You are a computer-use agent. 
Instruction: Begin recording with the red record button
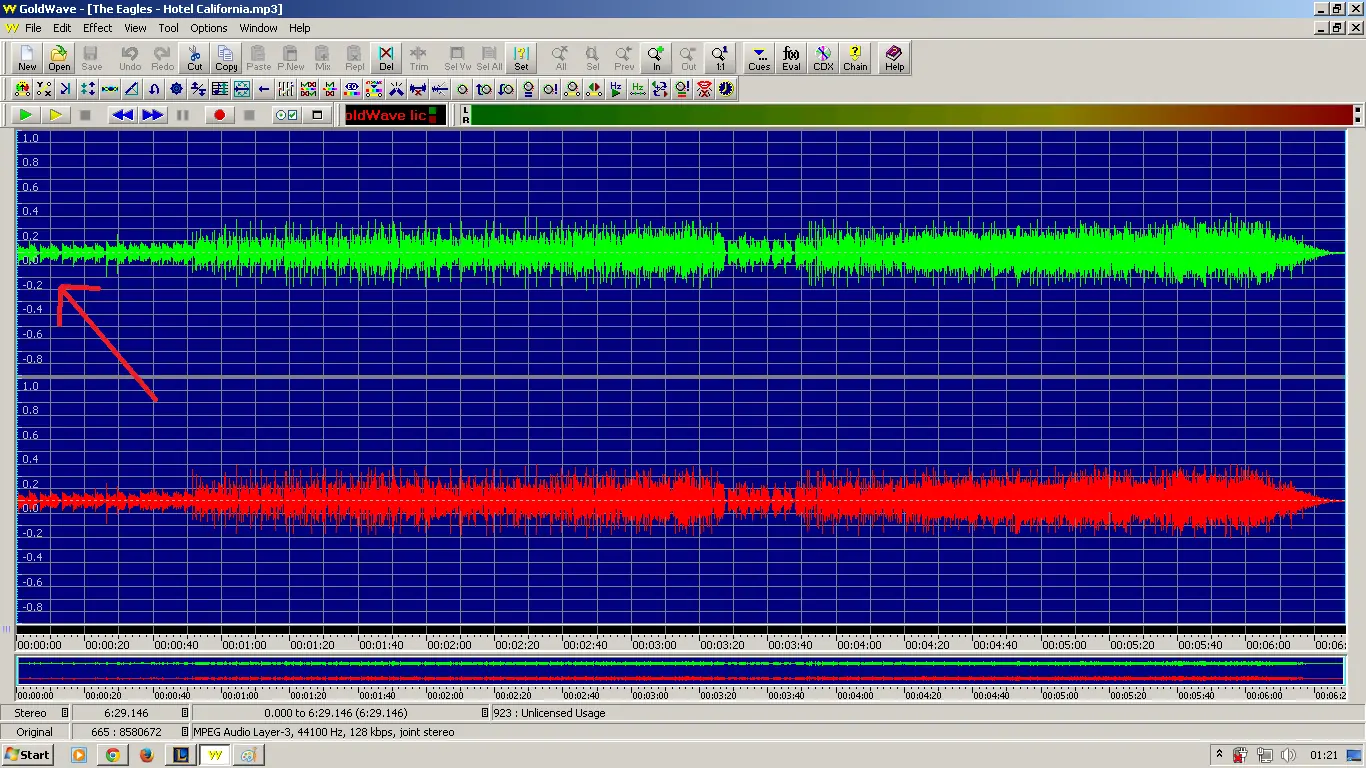click(x=220, y=114)
